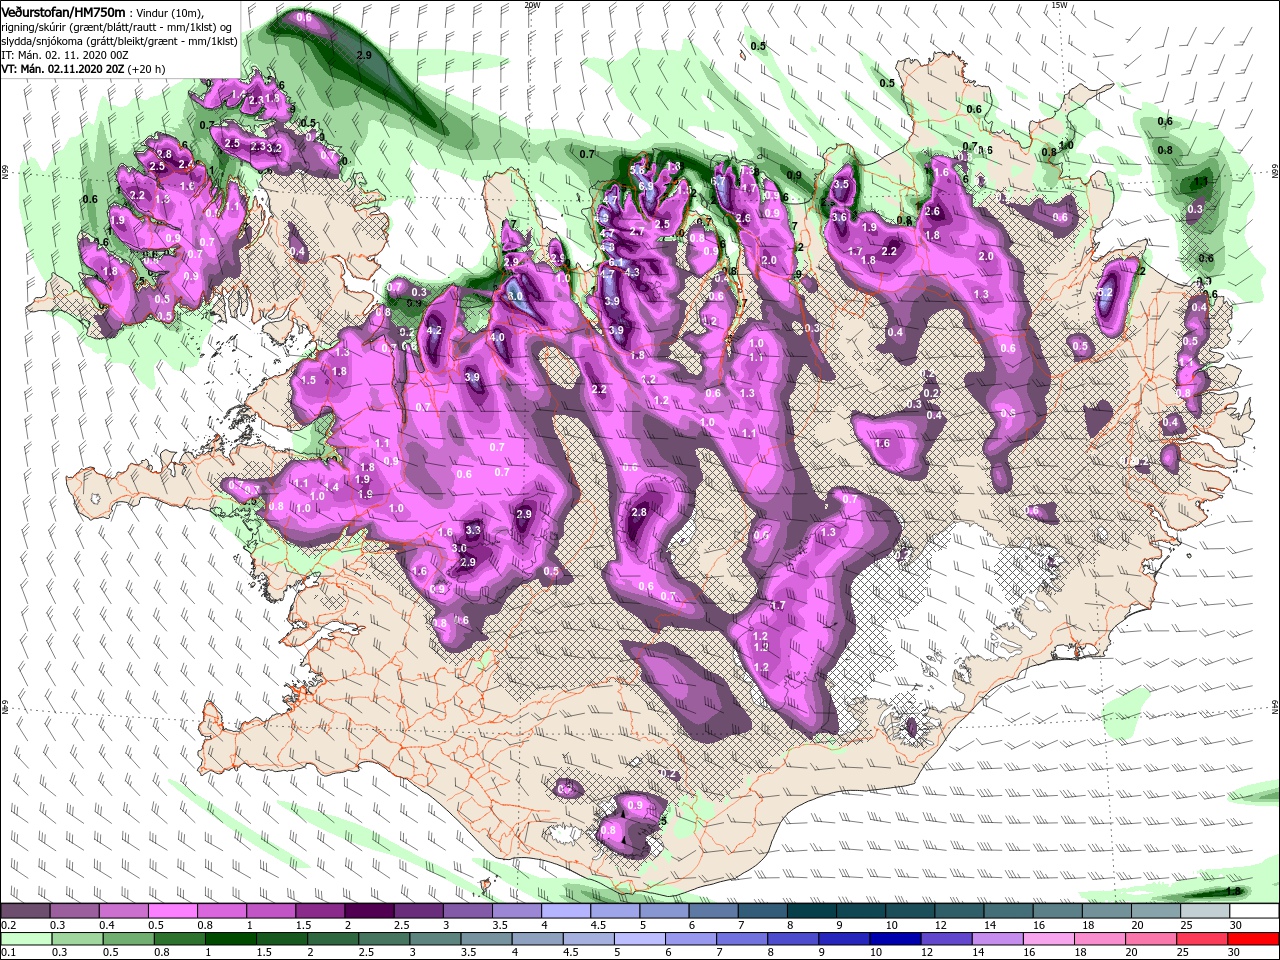Pick the white 30 swatch in upper legend row
Image resolution: width=1280 pixels, height=960 pixels.
coord(1255,911)
